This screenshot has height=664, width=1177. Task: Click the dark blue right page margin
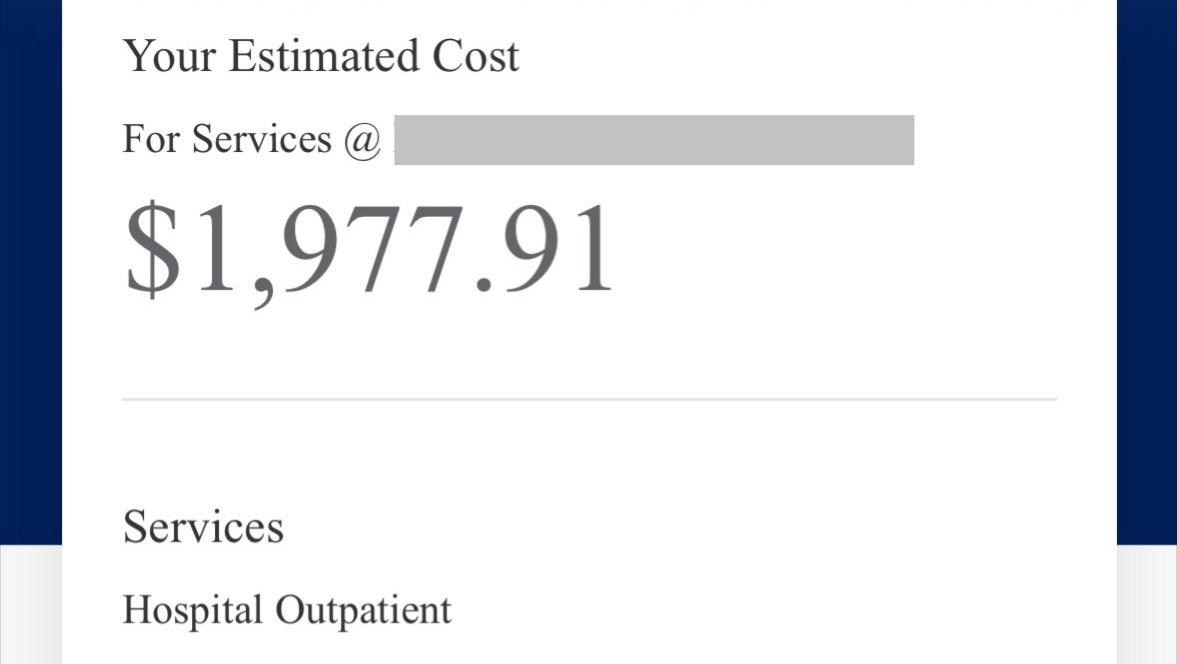tap(1147, 270)
